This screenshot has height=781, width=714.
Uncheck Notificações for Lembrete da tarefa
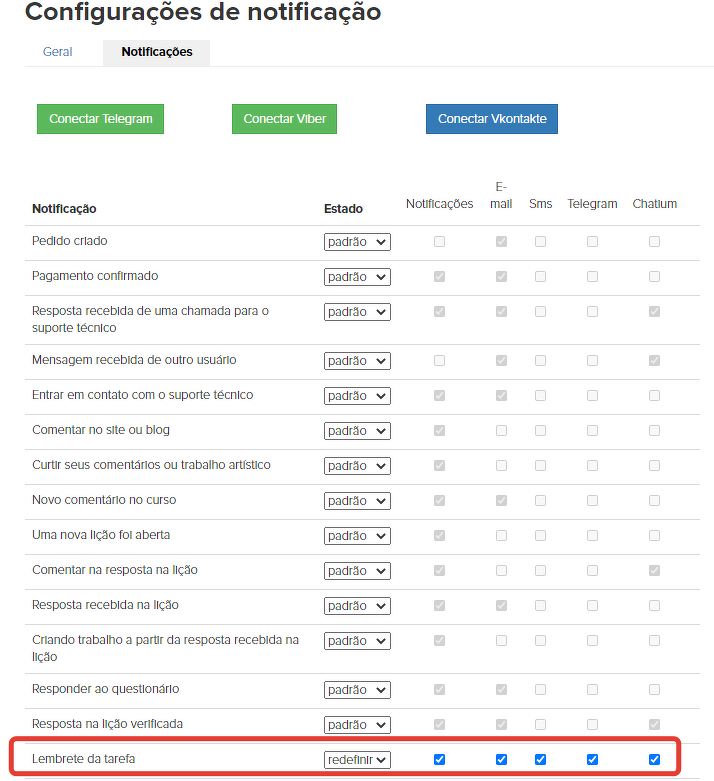[x=439, y=760]
